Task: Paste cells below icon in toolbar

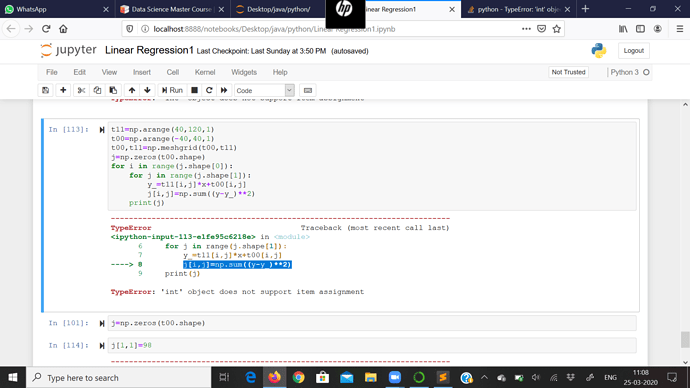Action: point(113,90)
